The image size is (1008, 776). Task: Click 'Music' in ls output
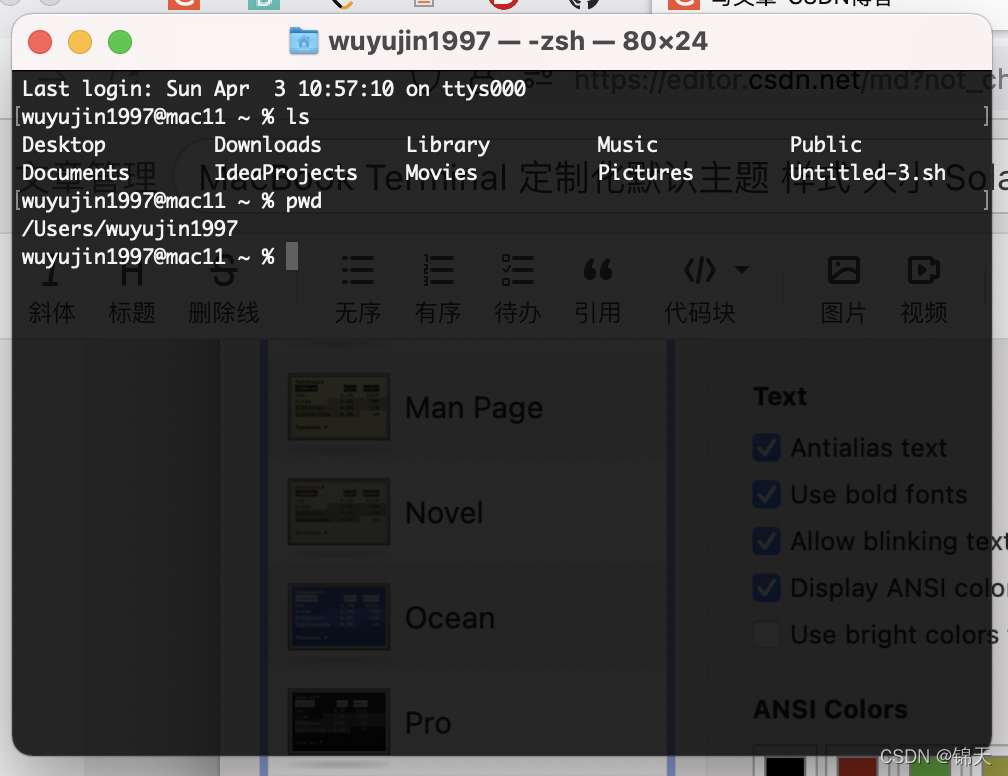pyautogui.click(x=627, y=145)
